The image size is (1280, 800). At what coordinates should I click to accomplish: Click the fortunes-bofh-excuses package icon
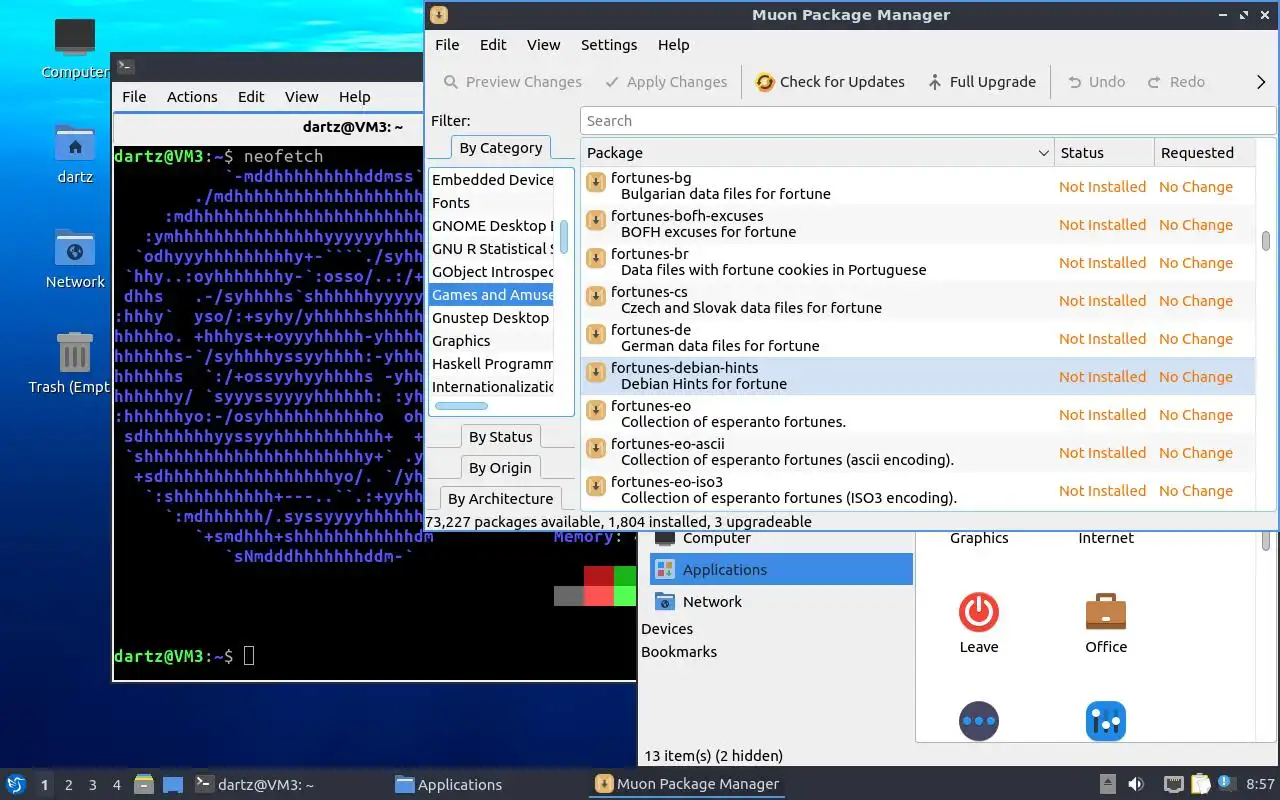pyautogui.click(x=596, y=220)
